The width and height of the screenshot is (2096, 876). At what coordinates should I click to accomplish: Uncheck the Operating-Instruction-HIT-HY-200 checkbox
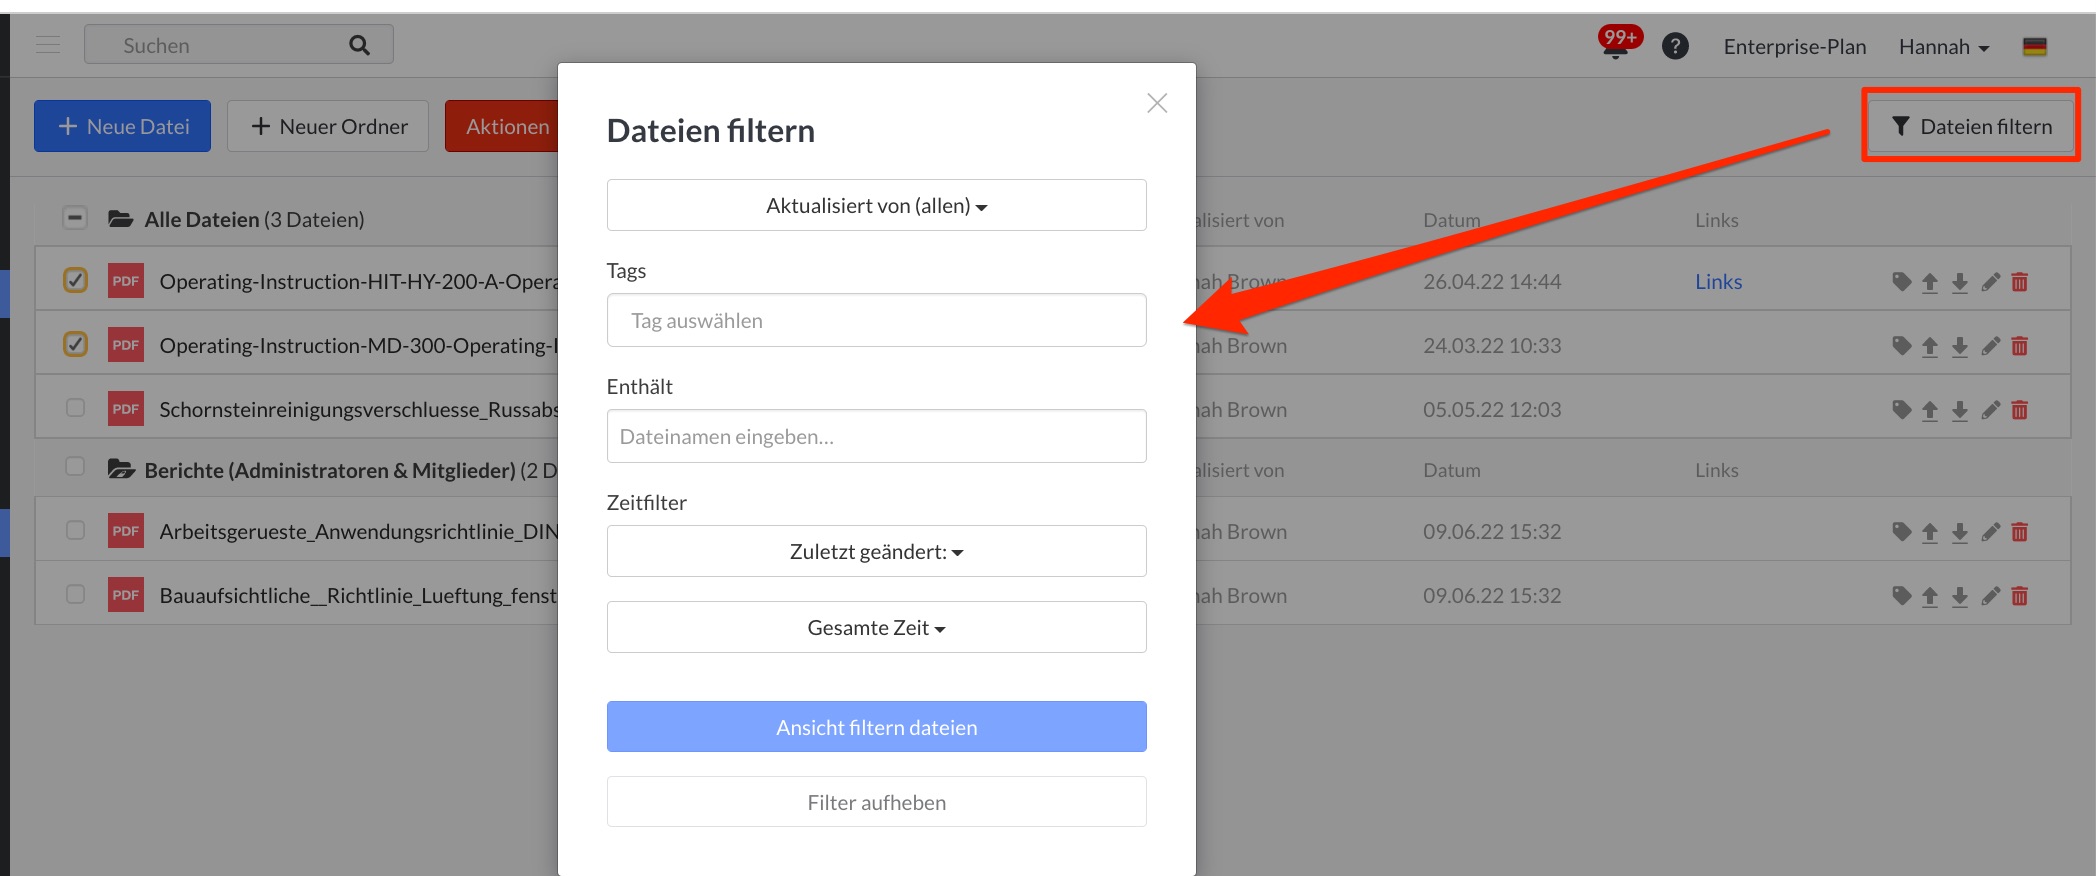click(75, 280)
